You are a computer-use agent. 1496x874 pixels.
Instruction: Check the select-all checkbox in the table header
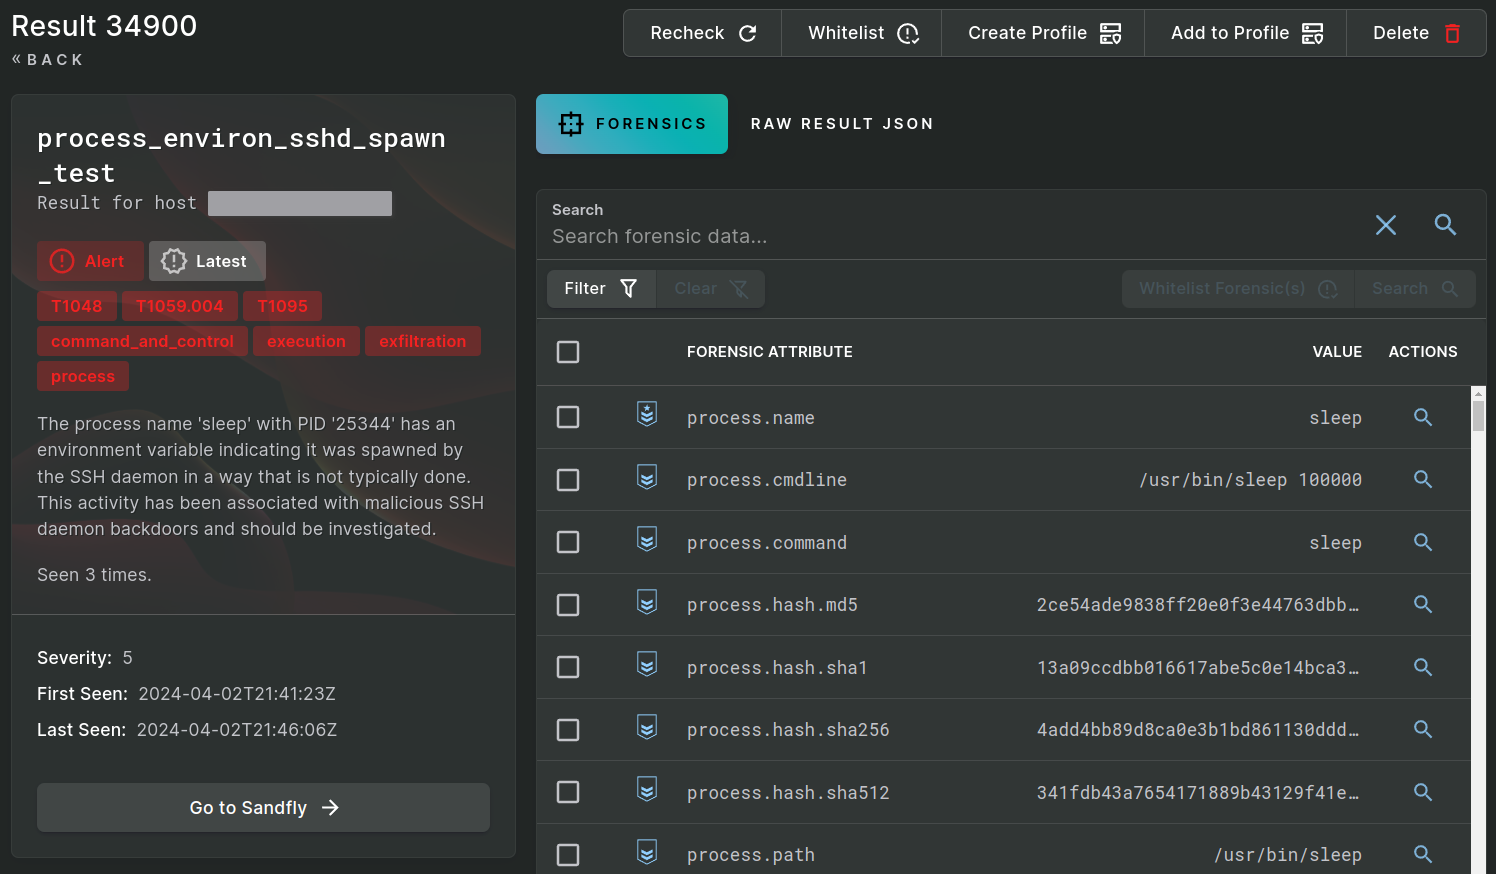pos(568,352)
